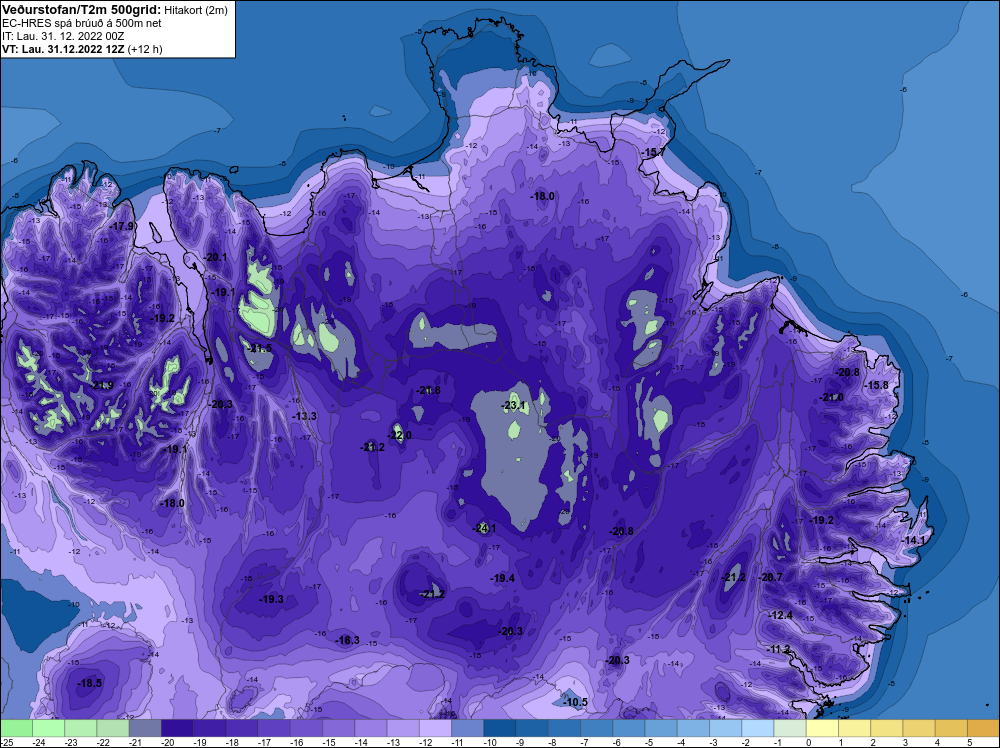This screenshot has height=748, width=1000.
Task: Click the bold -20.7 temperature label
Action: 770,578
